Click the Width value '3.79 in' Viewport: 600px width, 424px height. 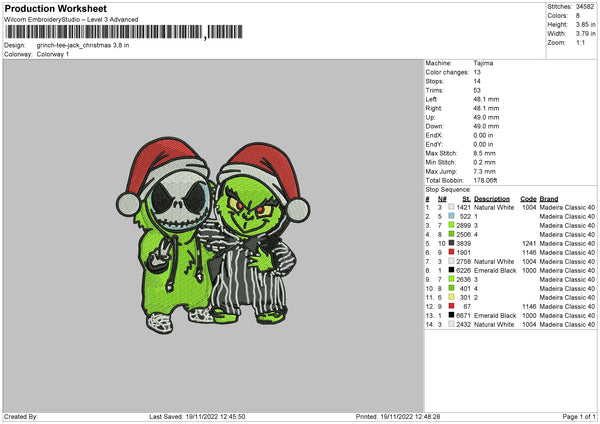pos(585,34)
